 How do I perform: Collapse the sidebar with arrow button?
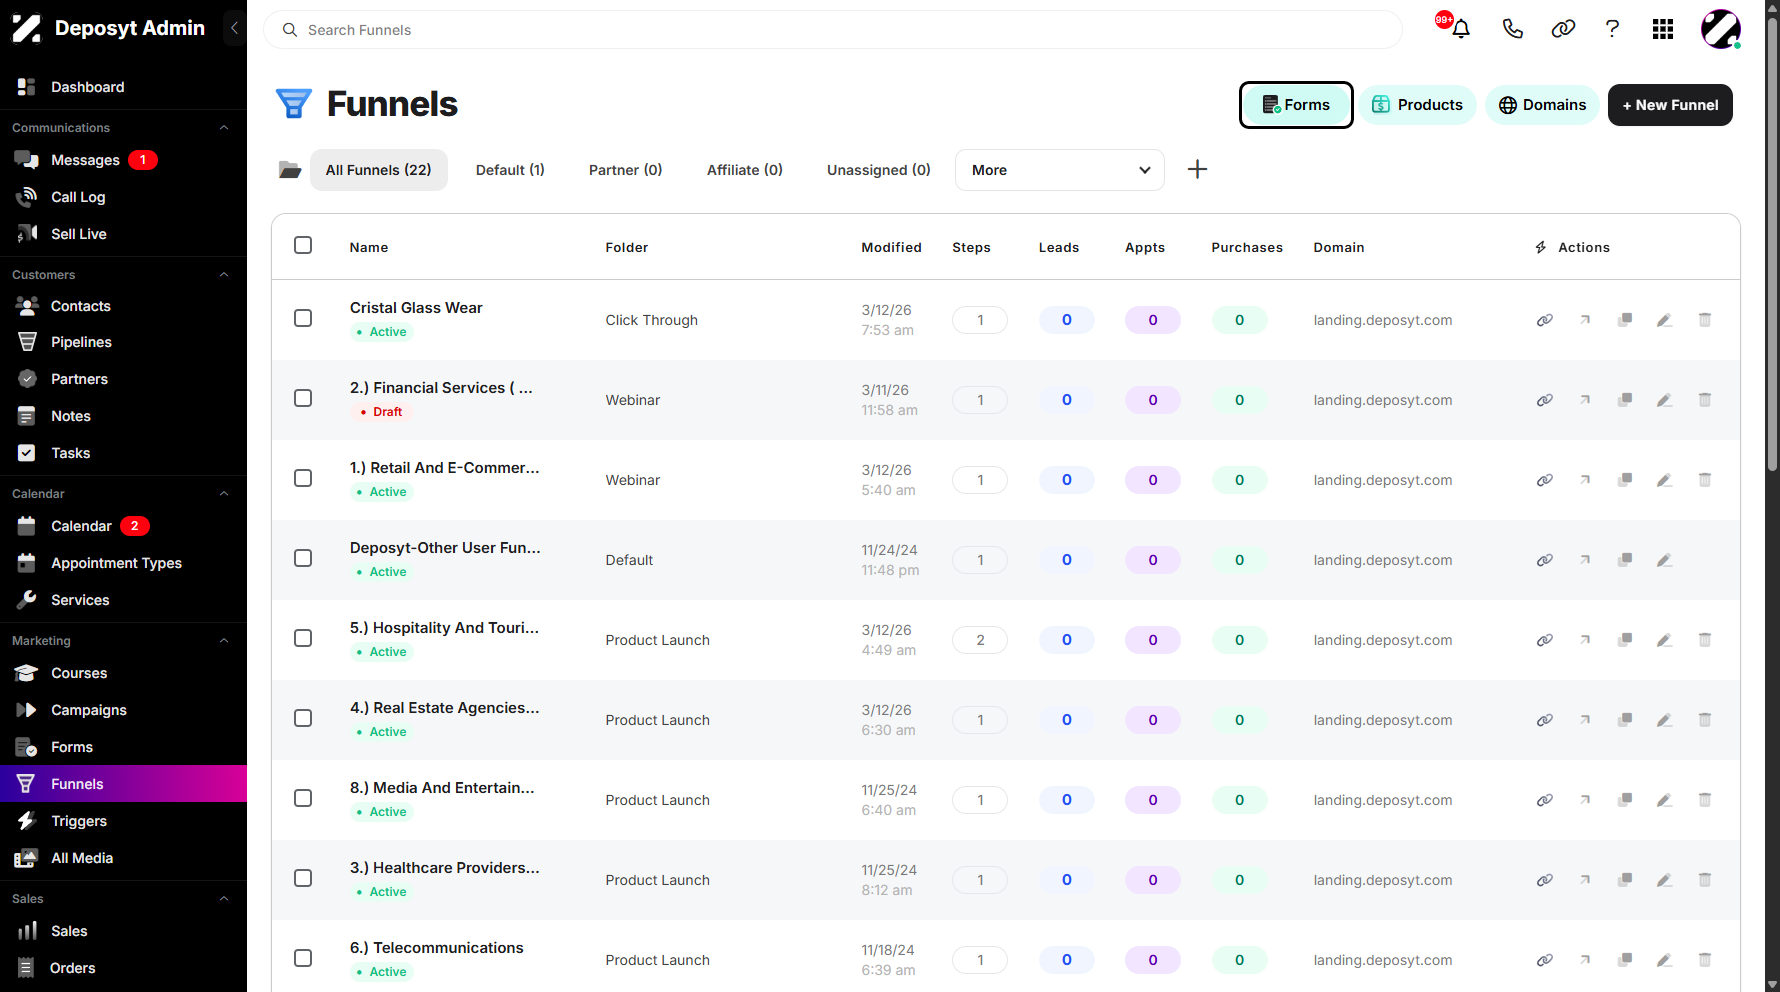(234, 28)
